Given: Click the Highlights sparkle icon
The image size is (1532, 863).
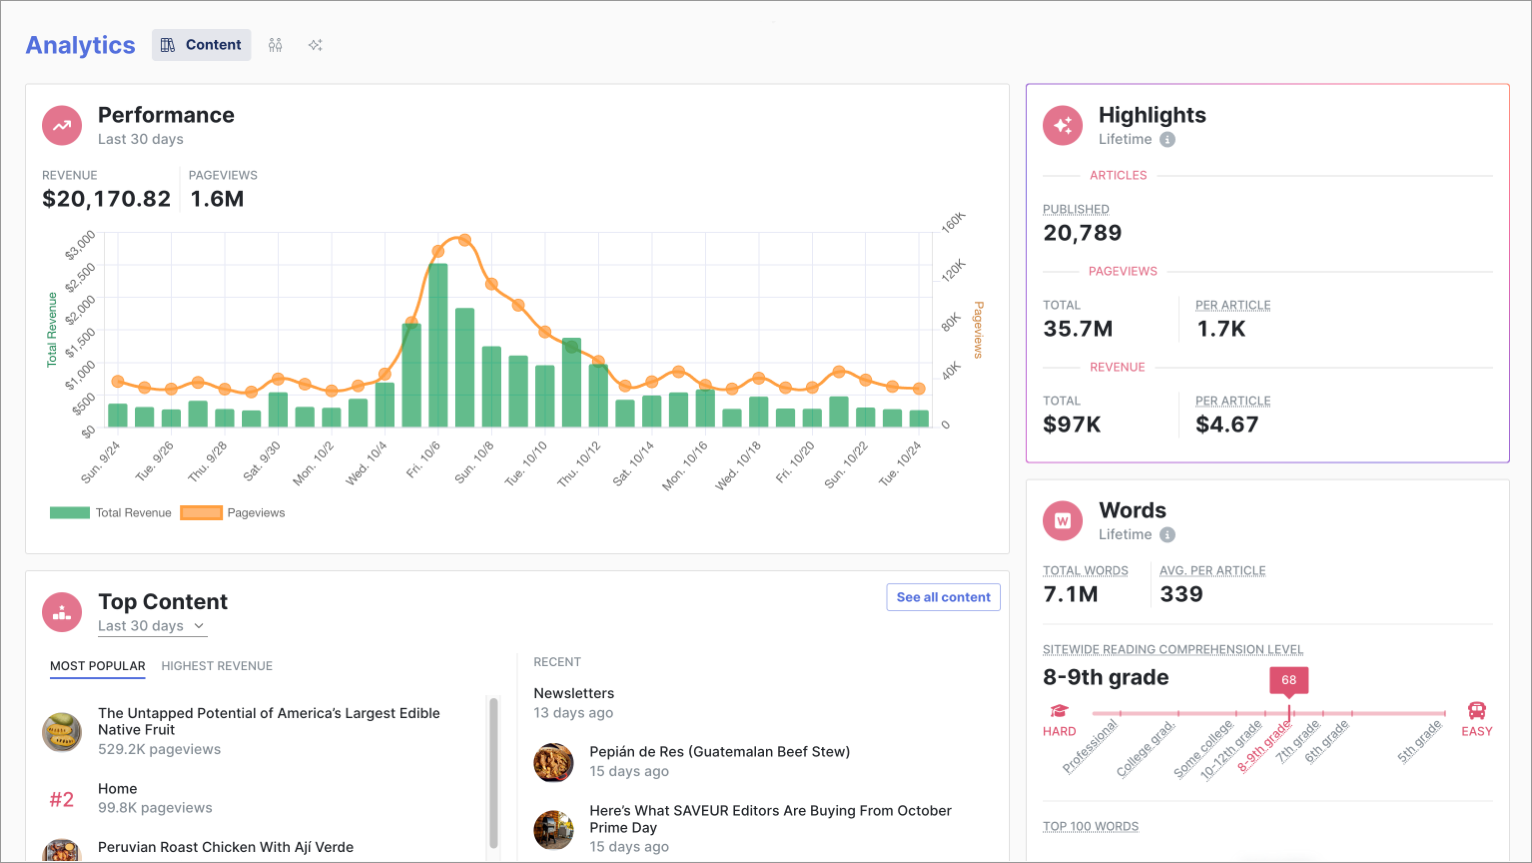Looking at the screenshot, I should (x=1063, y=126).
